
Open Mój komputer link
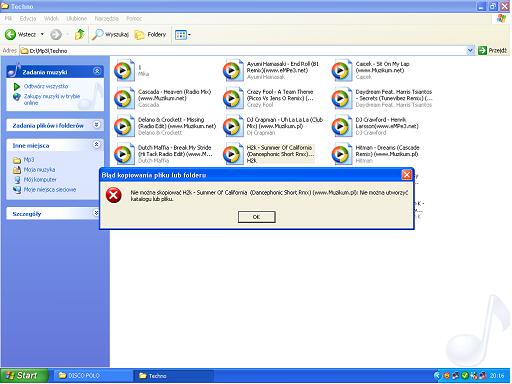pos(40,180)
